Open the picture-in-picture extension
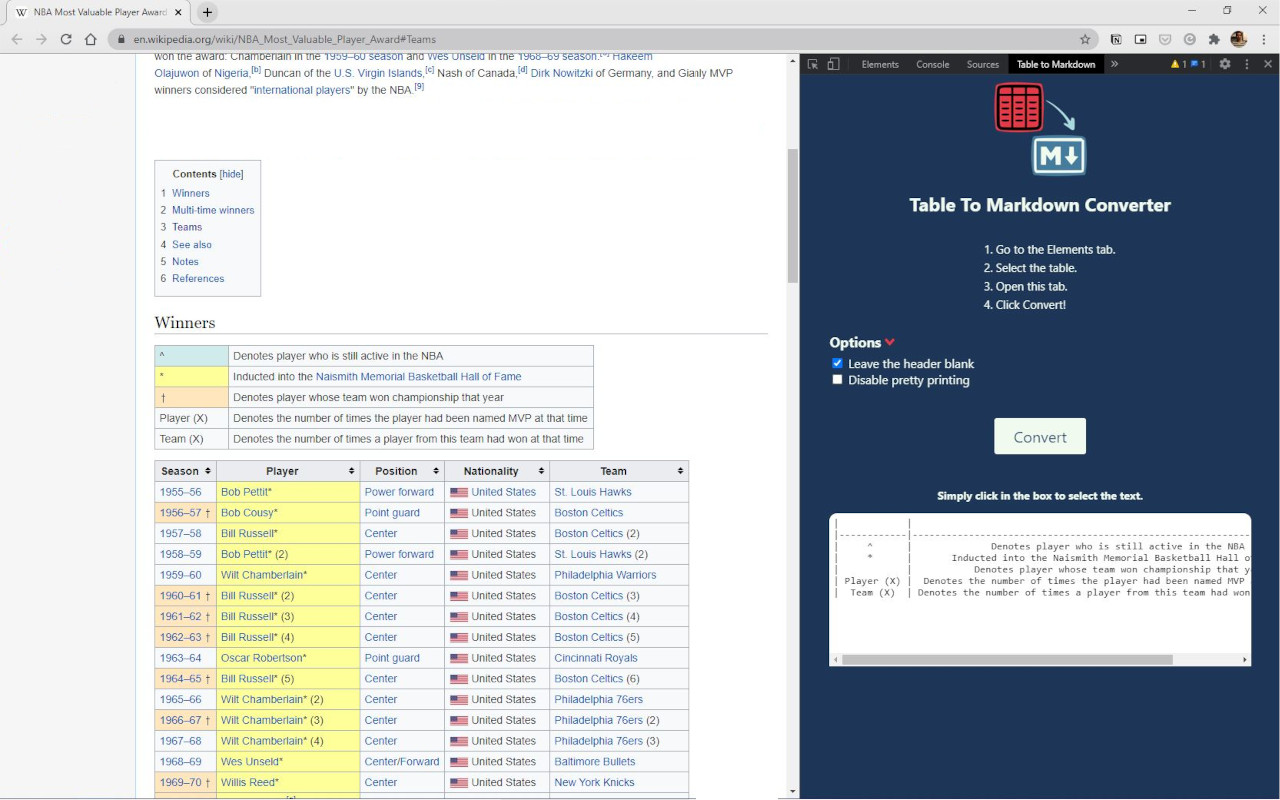 (1141, 39)
